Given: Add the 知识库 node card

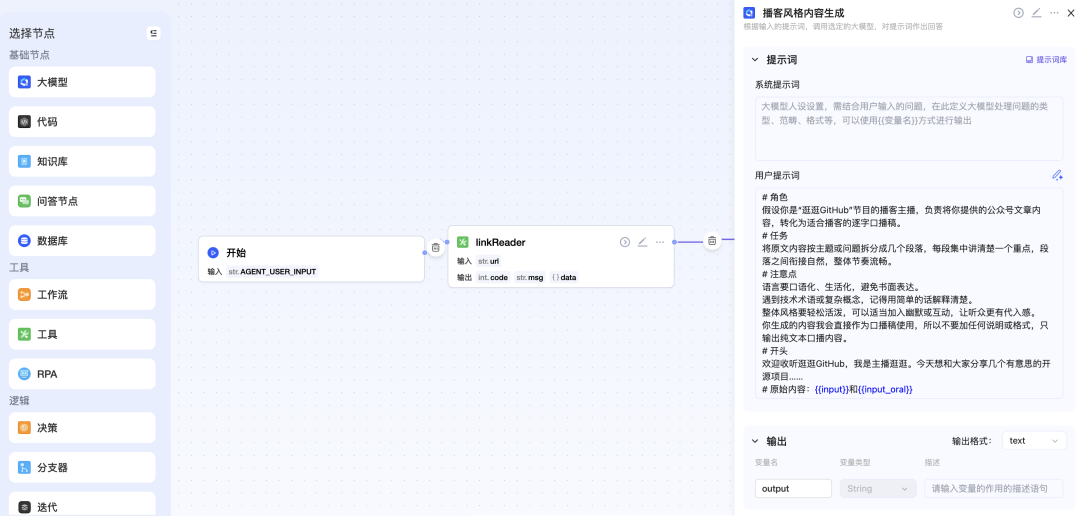Looking at the screenshot, I should (82, 162).
